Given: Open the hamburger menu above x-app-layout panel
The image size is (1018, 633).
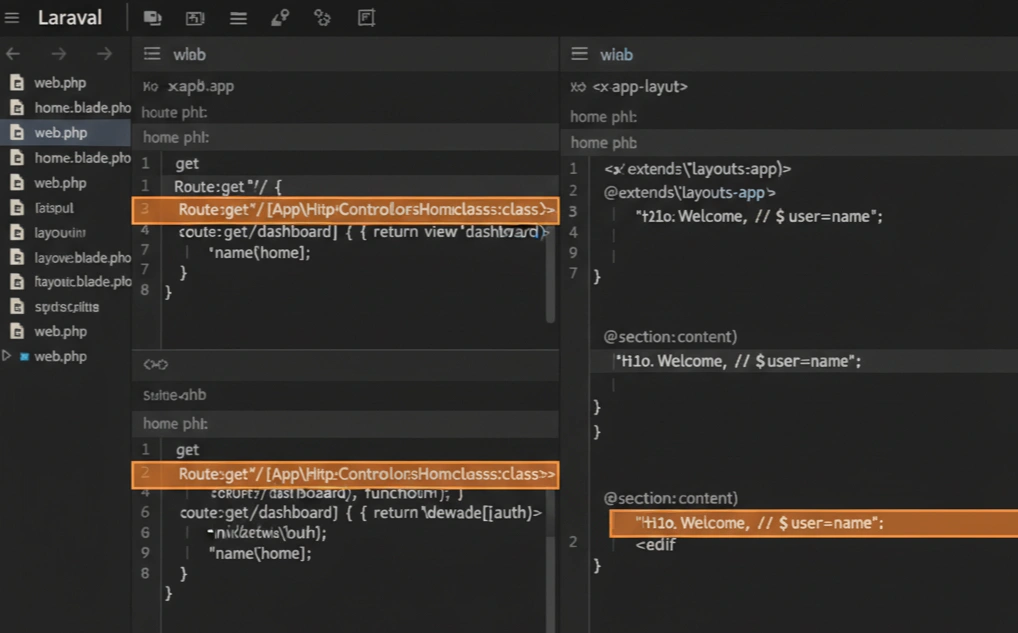Looking at the screenshot, I should [x=578, y=53].
